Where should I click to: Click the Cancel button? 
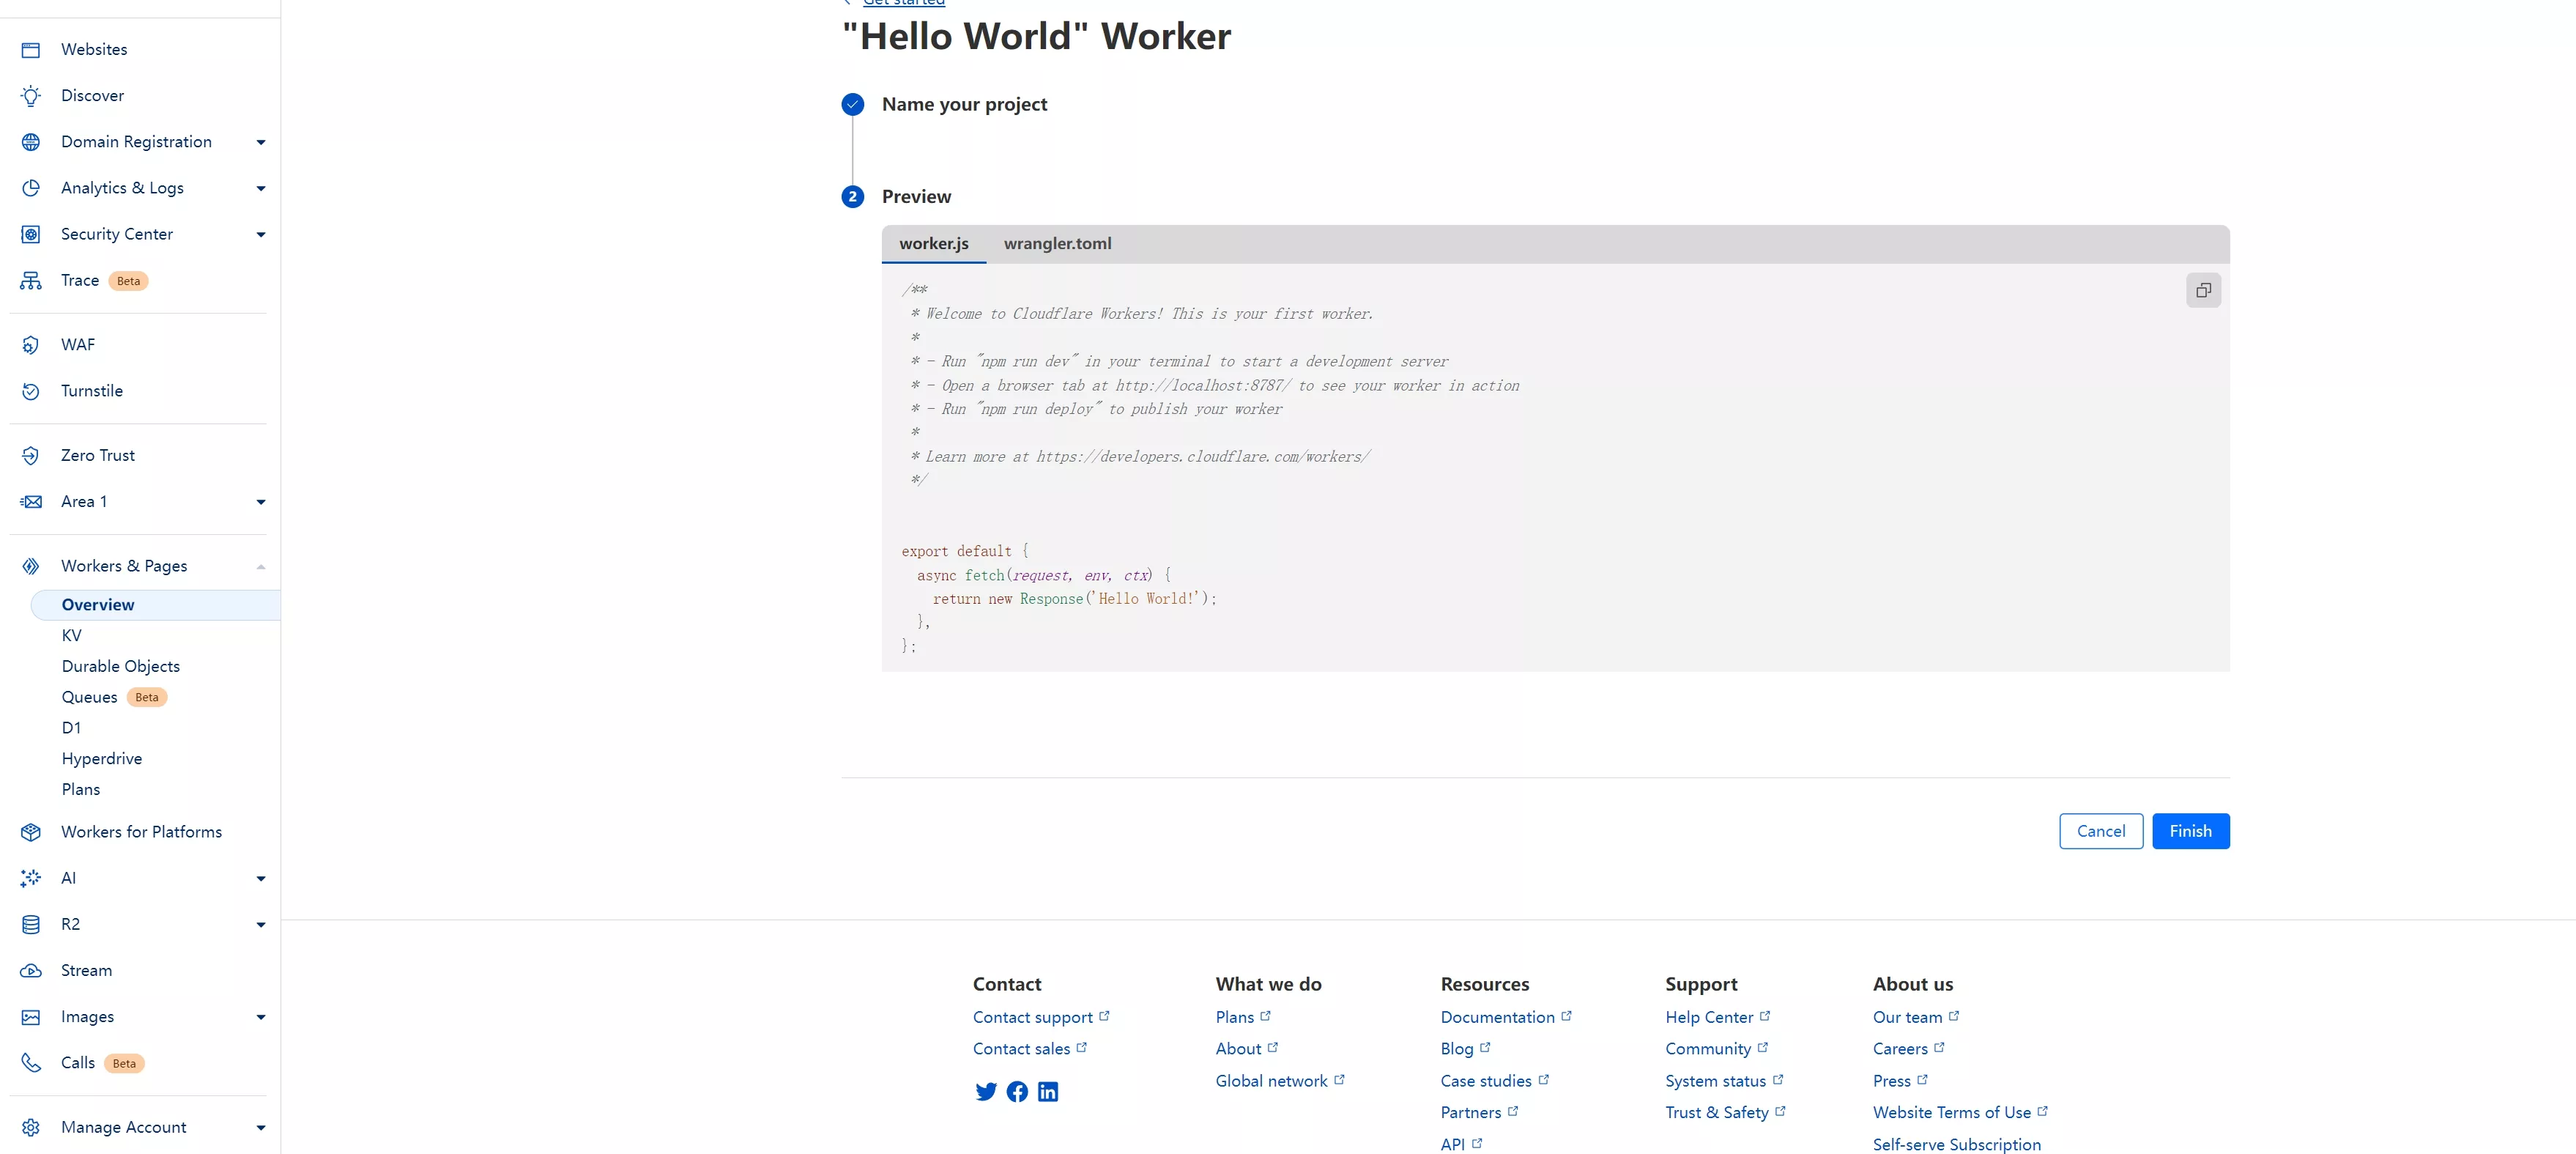tap(2100, 831)
